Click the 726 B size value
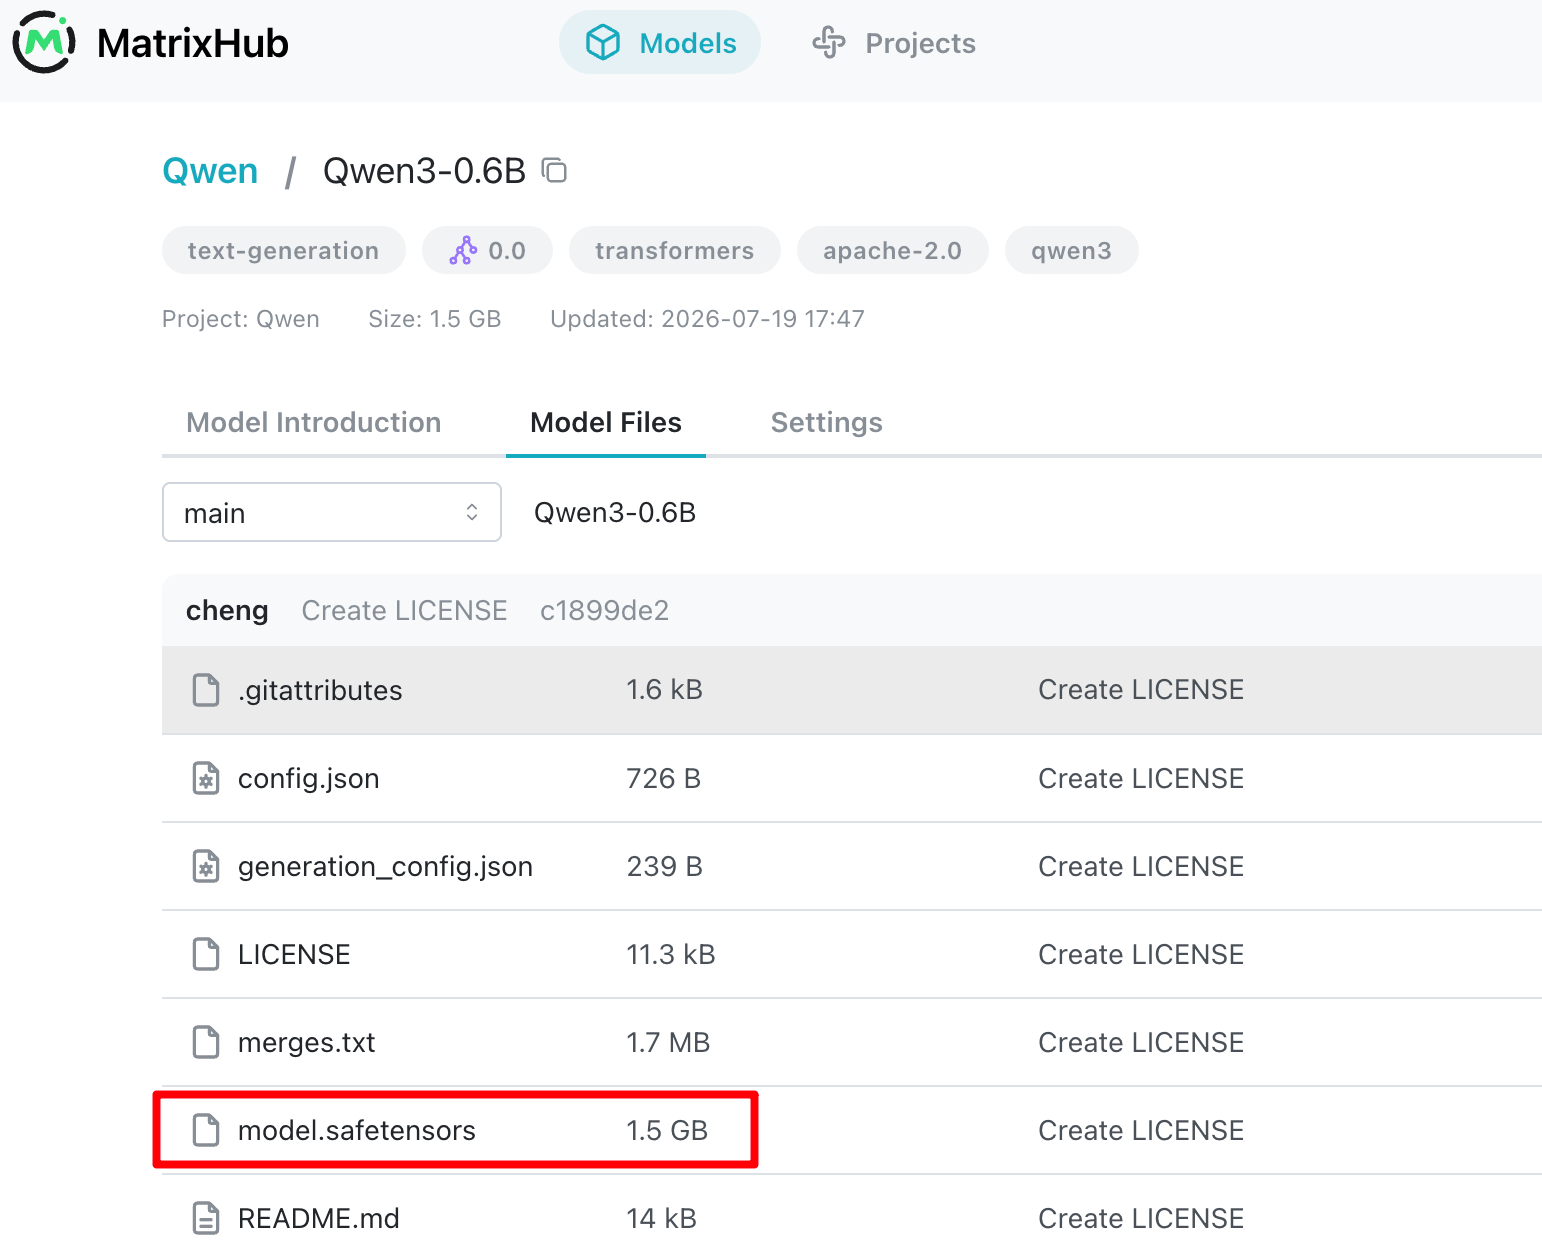This screenshot has height=1256, width=1542. coord(664,778)
